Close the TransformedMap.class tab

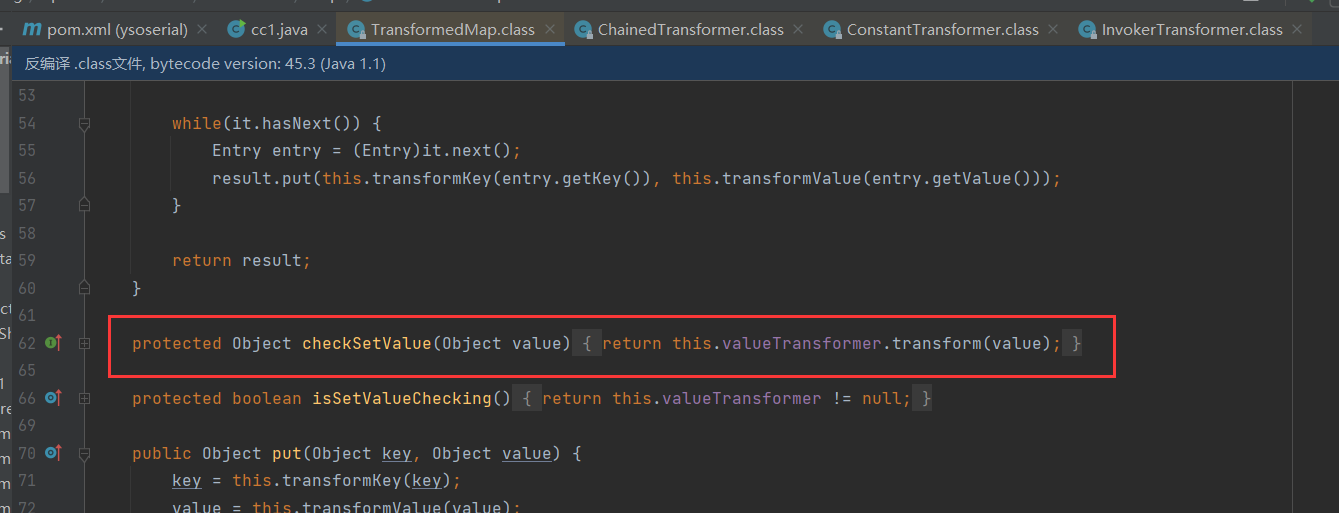click(x=550, y=30)
